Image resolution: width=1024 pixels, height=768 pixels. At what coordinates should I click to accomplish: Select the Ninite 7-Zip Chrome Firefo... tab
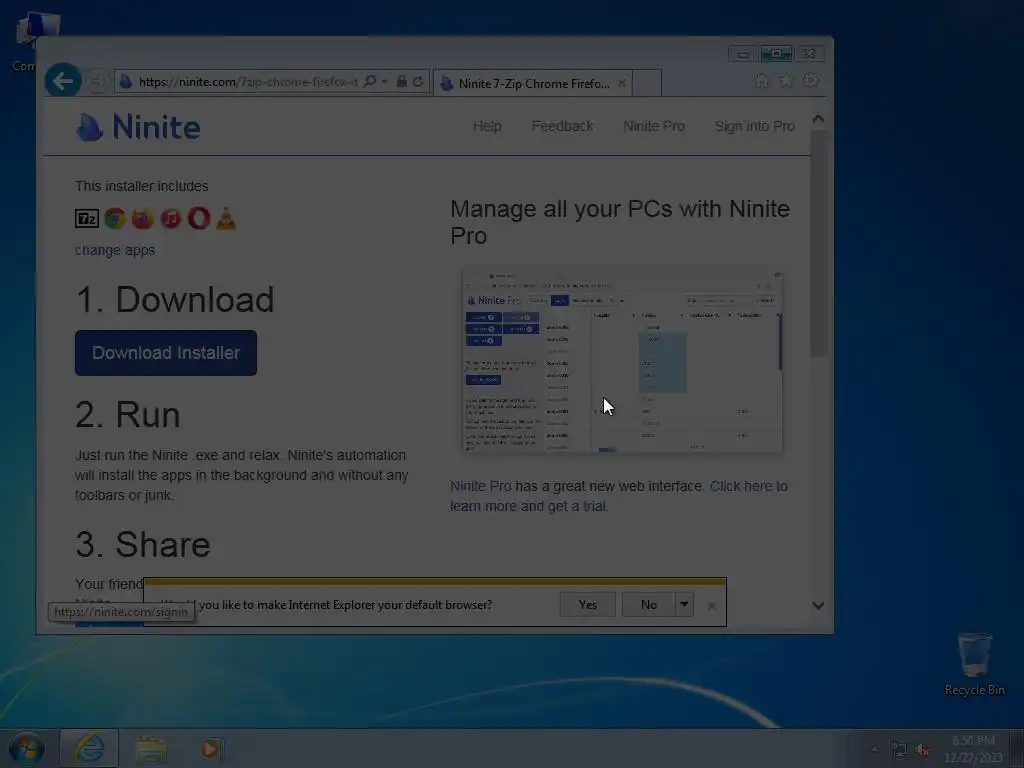tap(533, 83)
